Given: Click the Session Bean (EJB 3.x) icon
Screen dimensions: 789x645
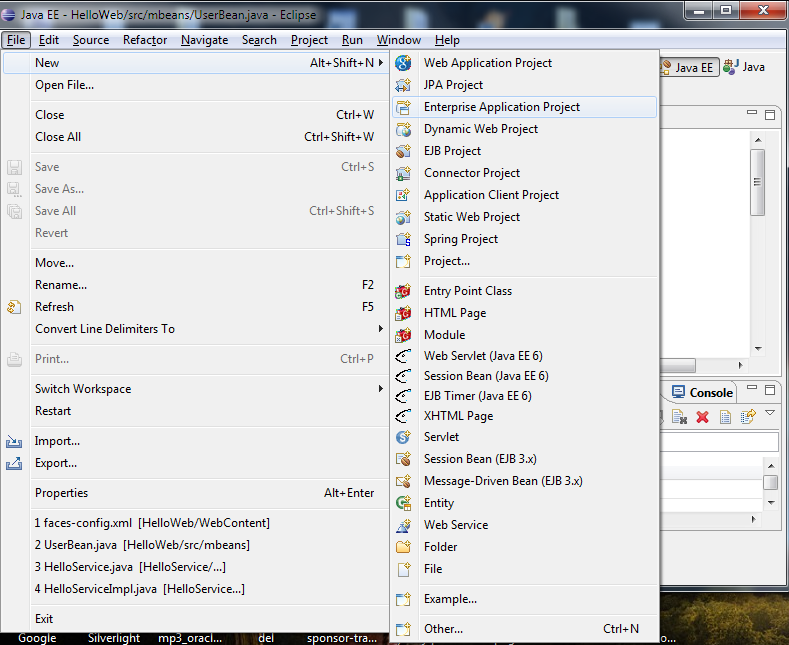Looking at the screenshot, I should click(x=403, y=459).
